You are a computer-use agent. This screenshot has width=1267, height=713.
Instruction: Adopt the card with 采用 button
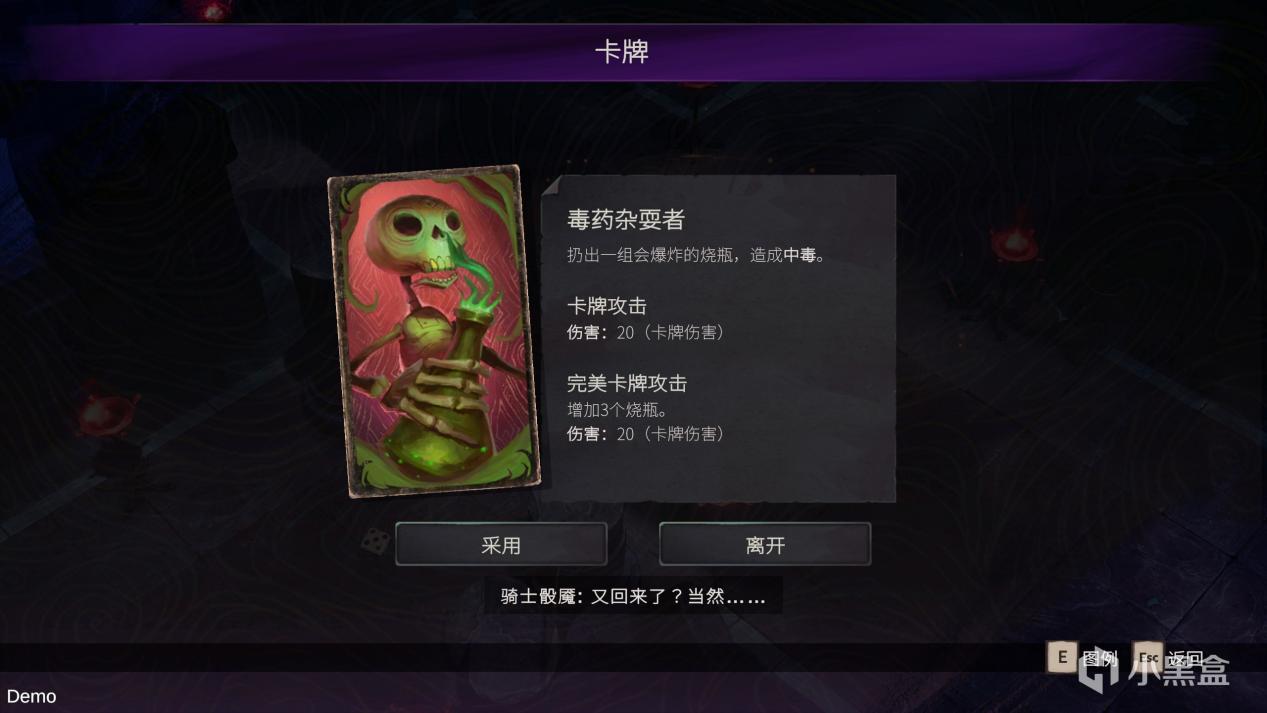(x=501, y=544)
